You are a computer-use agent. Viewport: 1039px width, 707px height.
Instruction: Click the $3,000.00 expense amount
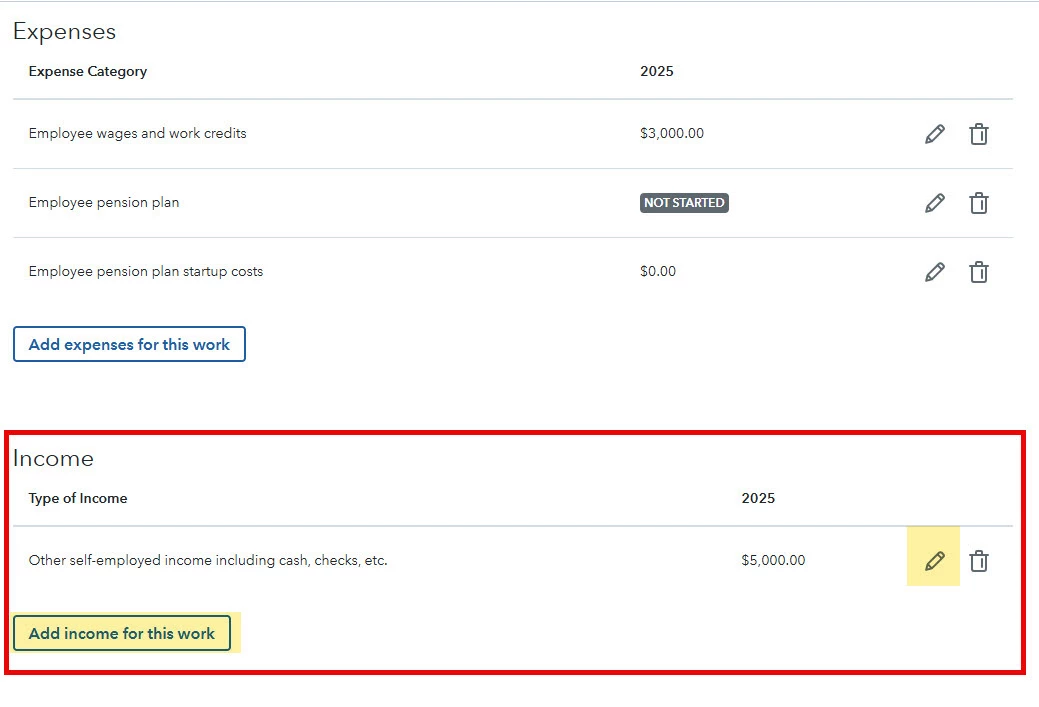tap(672, 133)
